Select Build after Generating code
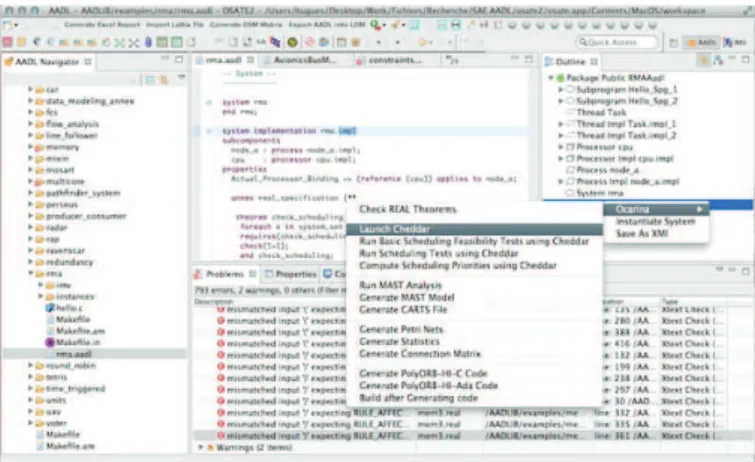The width and height of the screenshot is (755, 462). pos(418,398)
